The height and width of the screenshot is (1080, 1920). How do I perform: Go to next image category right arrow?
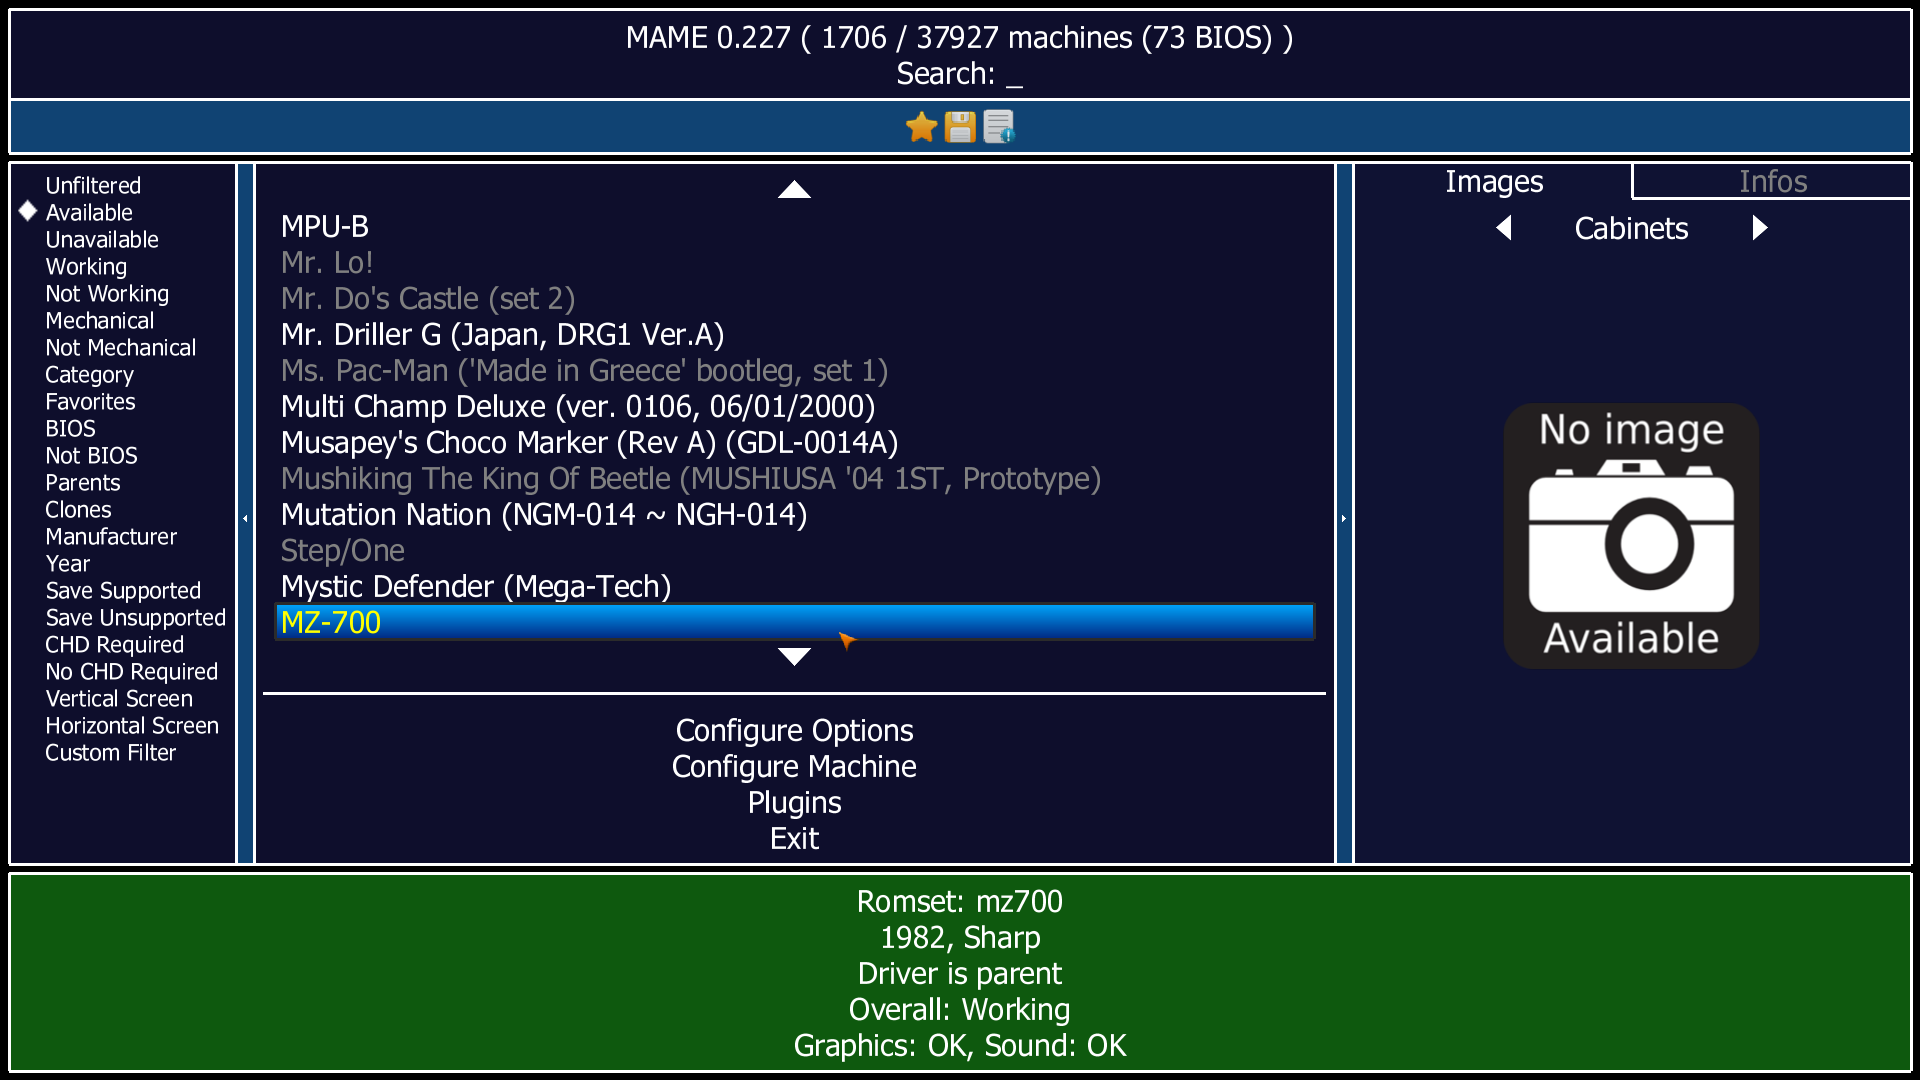(1760, 228)
